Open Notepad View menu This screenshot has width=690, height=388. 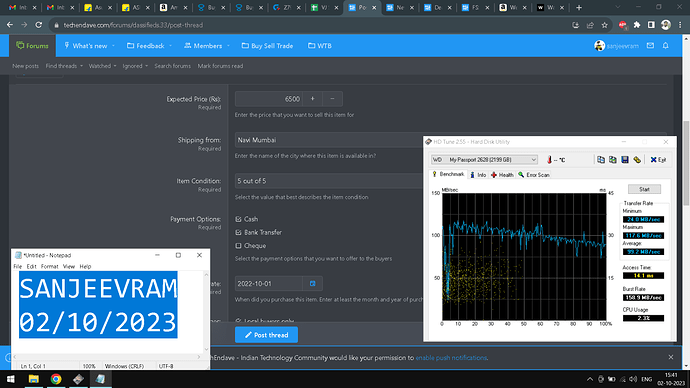pos(69,267)
